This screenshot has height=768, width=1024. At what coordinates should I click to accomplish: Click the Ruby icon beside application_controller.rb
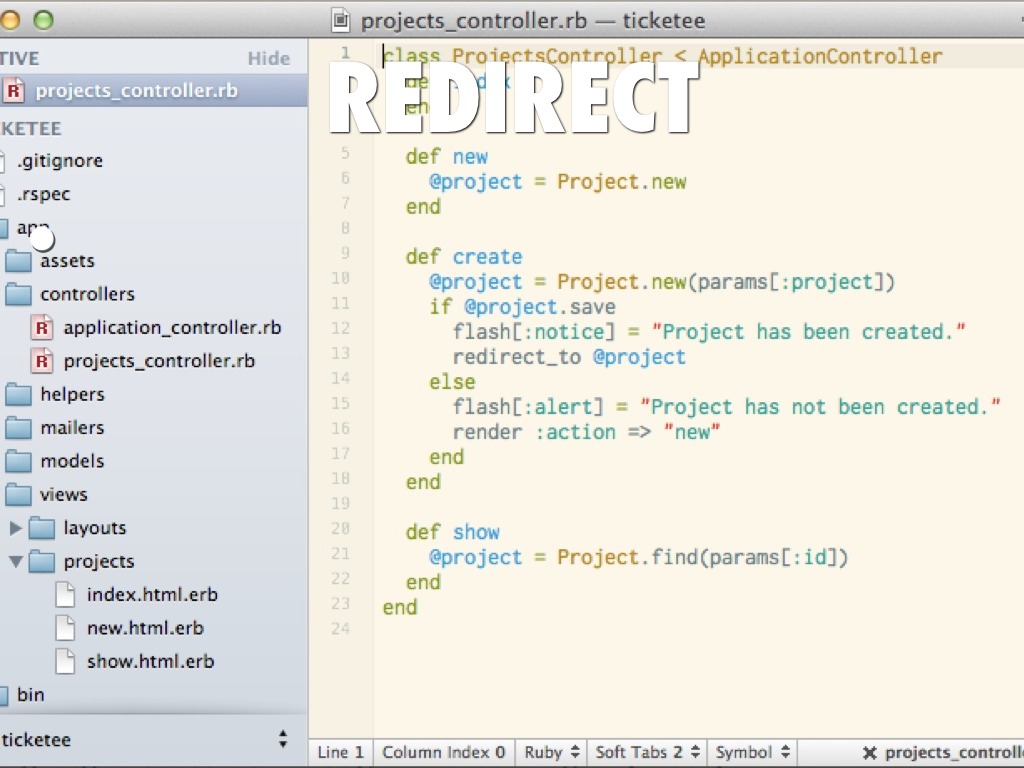[x=42, y=328]
